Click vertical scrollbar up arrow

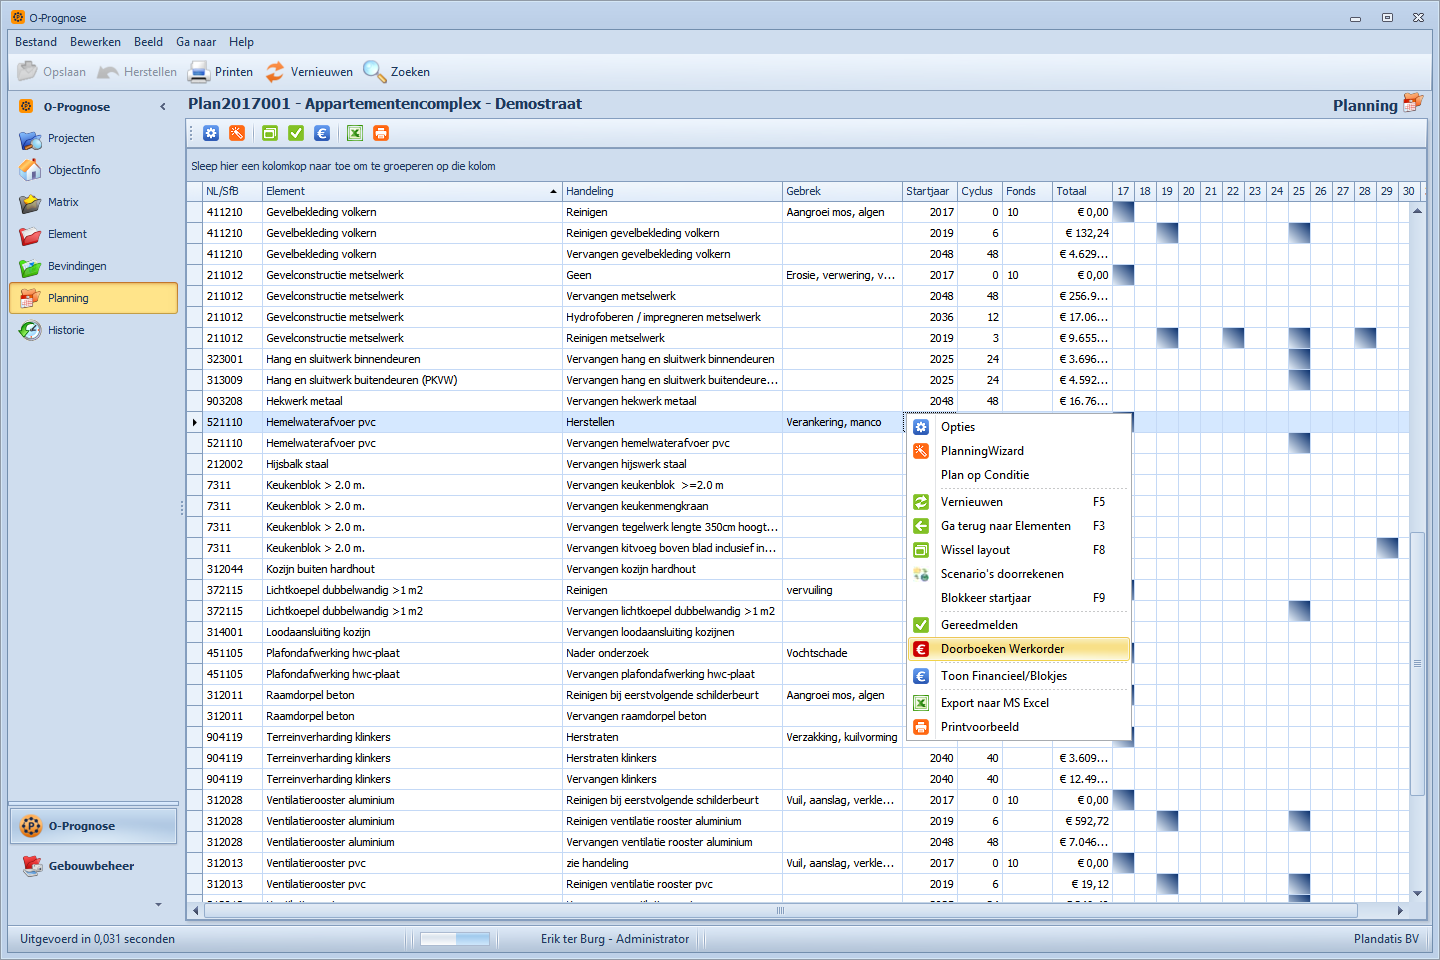pos(1417,211)
